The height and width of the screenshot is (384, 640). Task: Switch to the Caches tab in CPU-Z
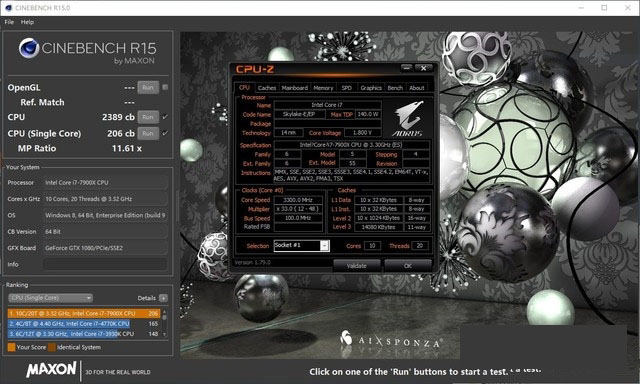tap(267, 88)
